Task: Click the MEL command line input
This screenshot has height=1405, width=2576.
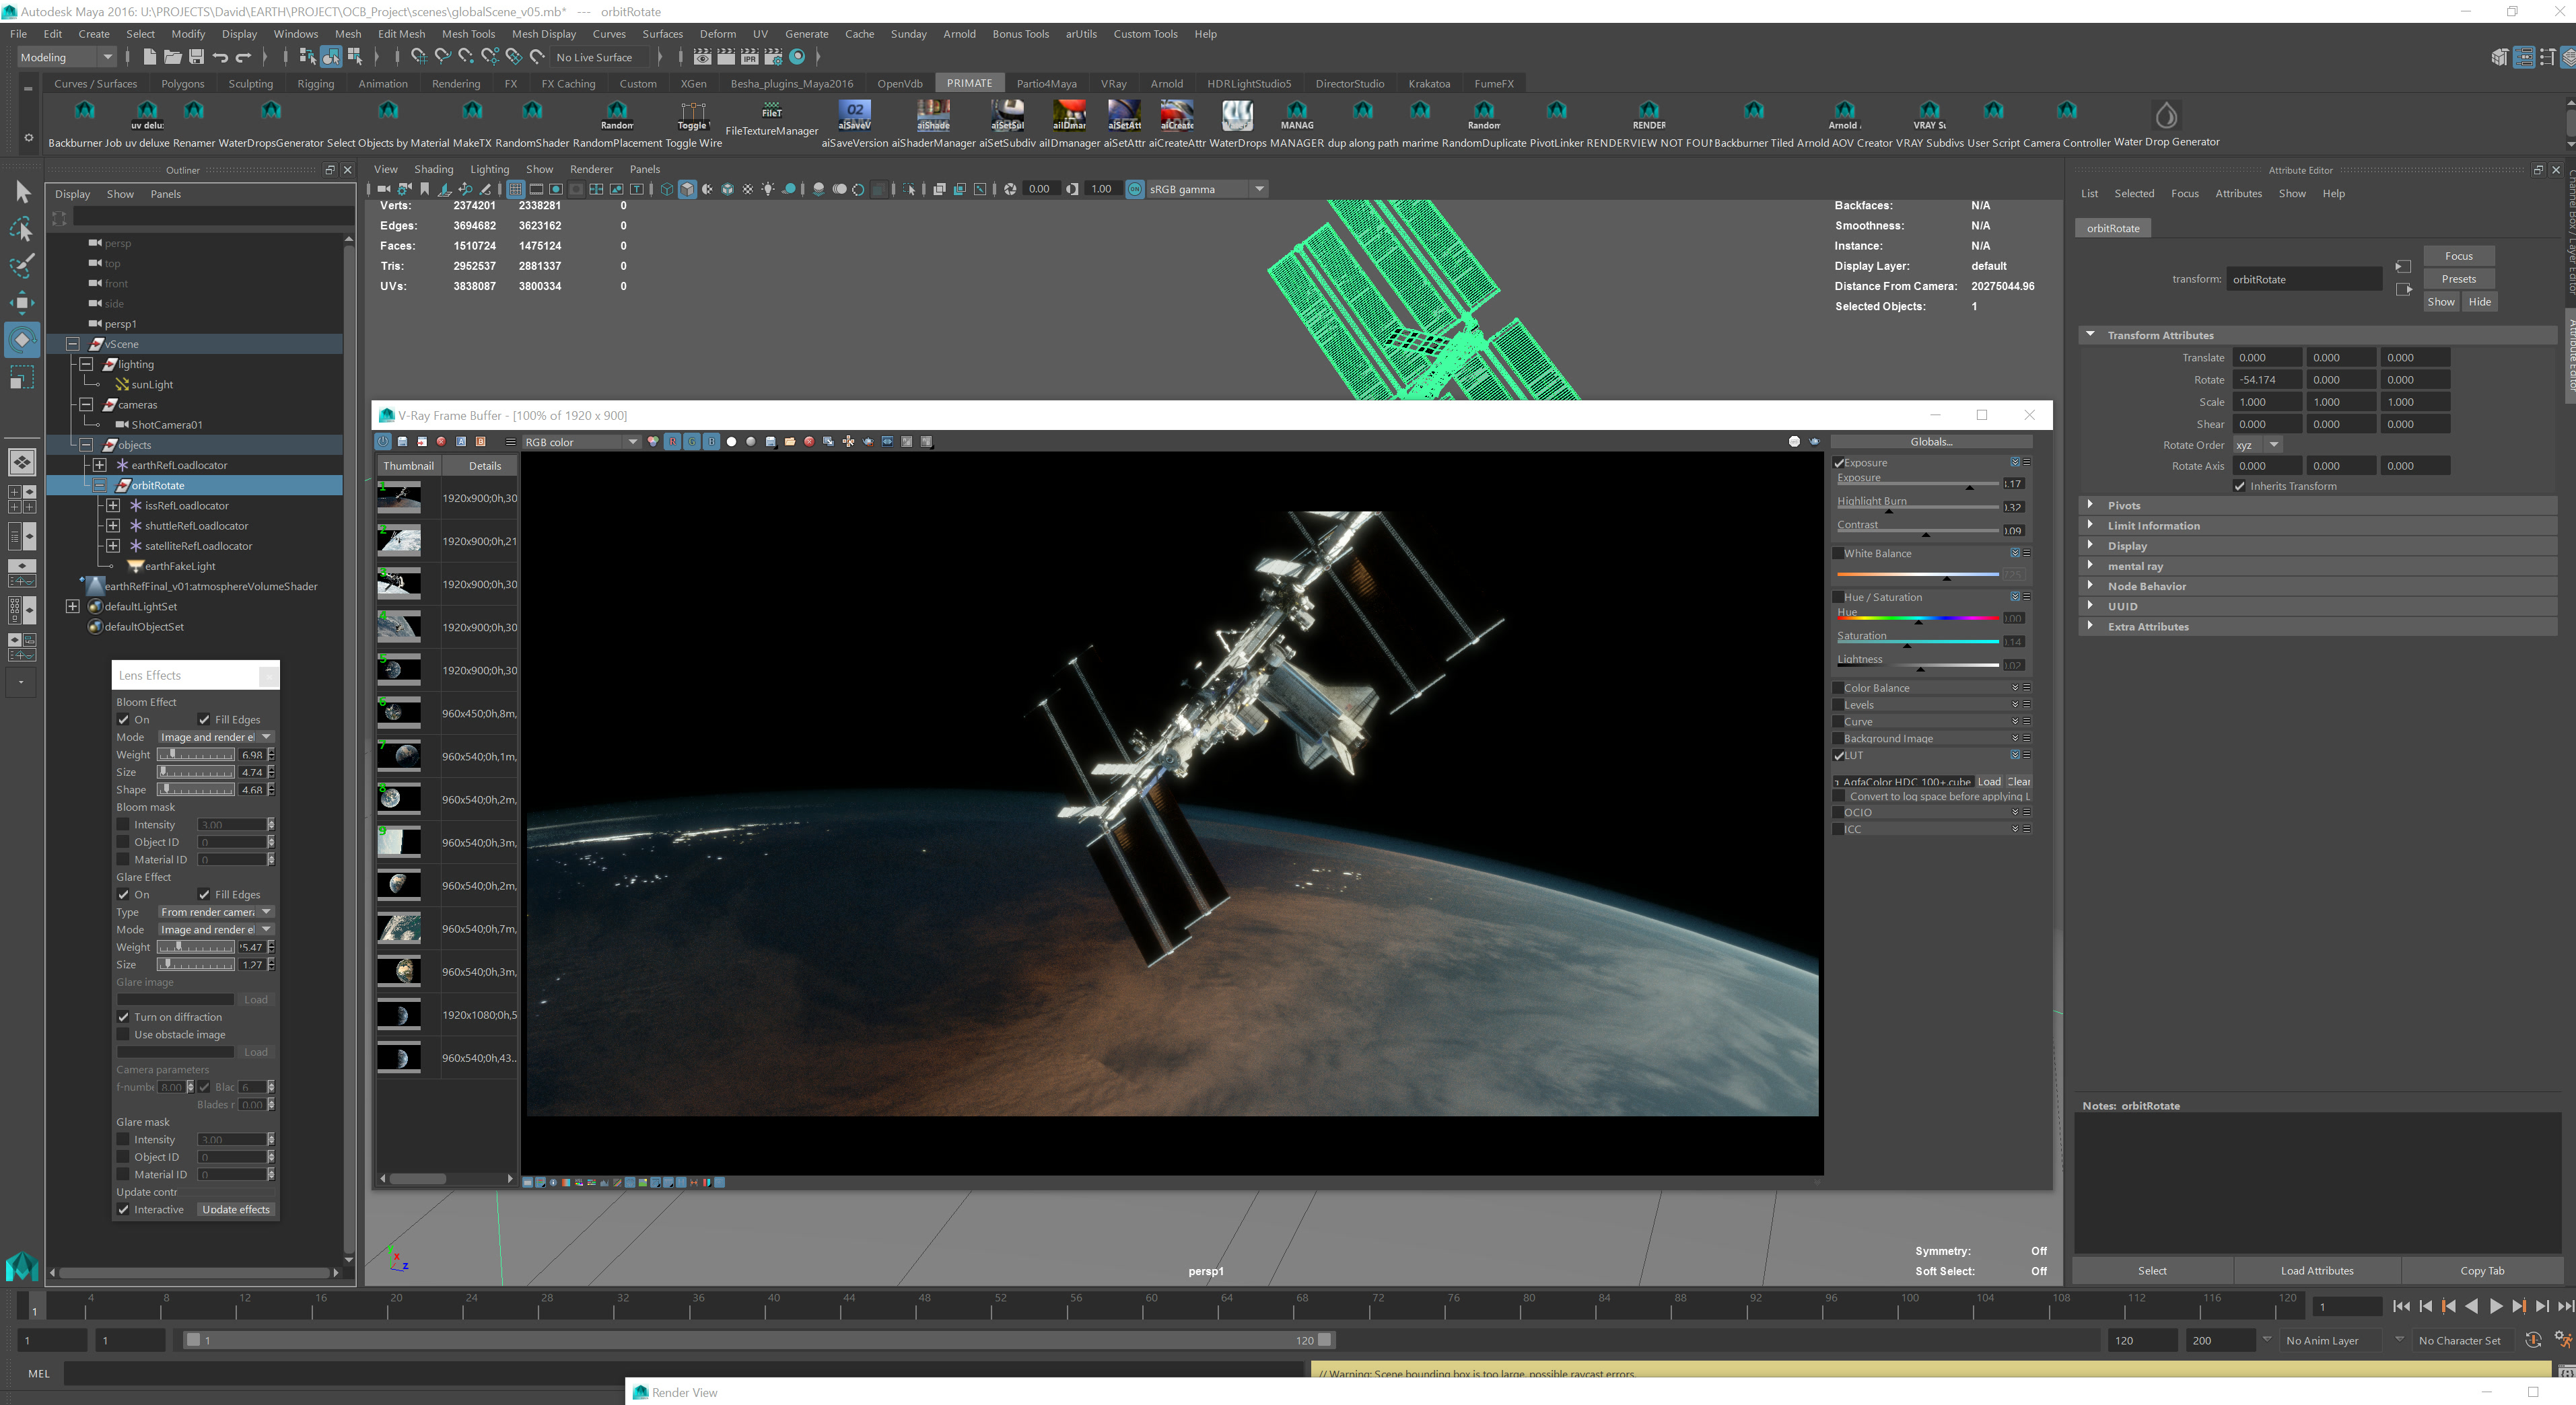Action: coord(684,1373)
